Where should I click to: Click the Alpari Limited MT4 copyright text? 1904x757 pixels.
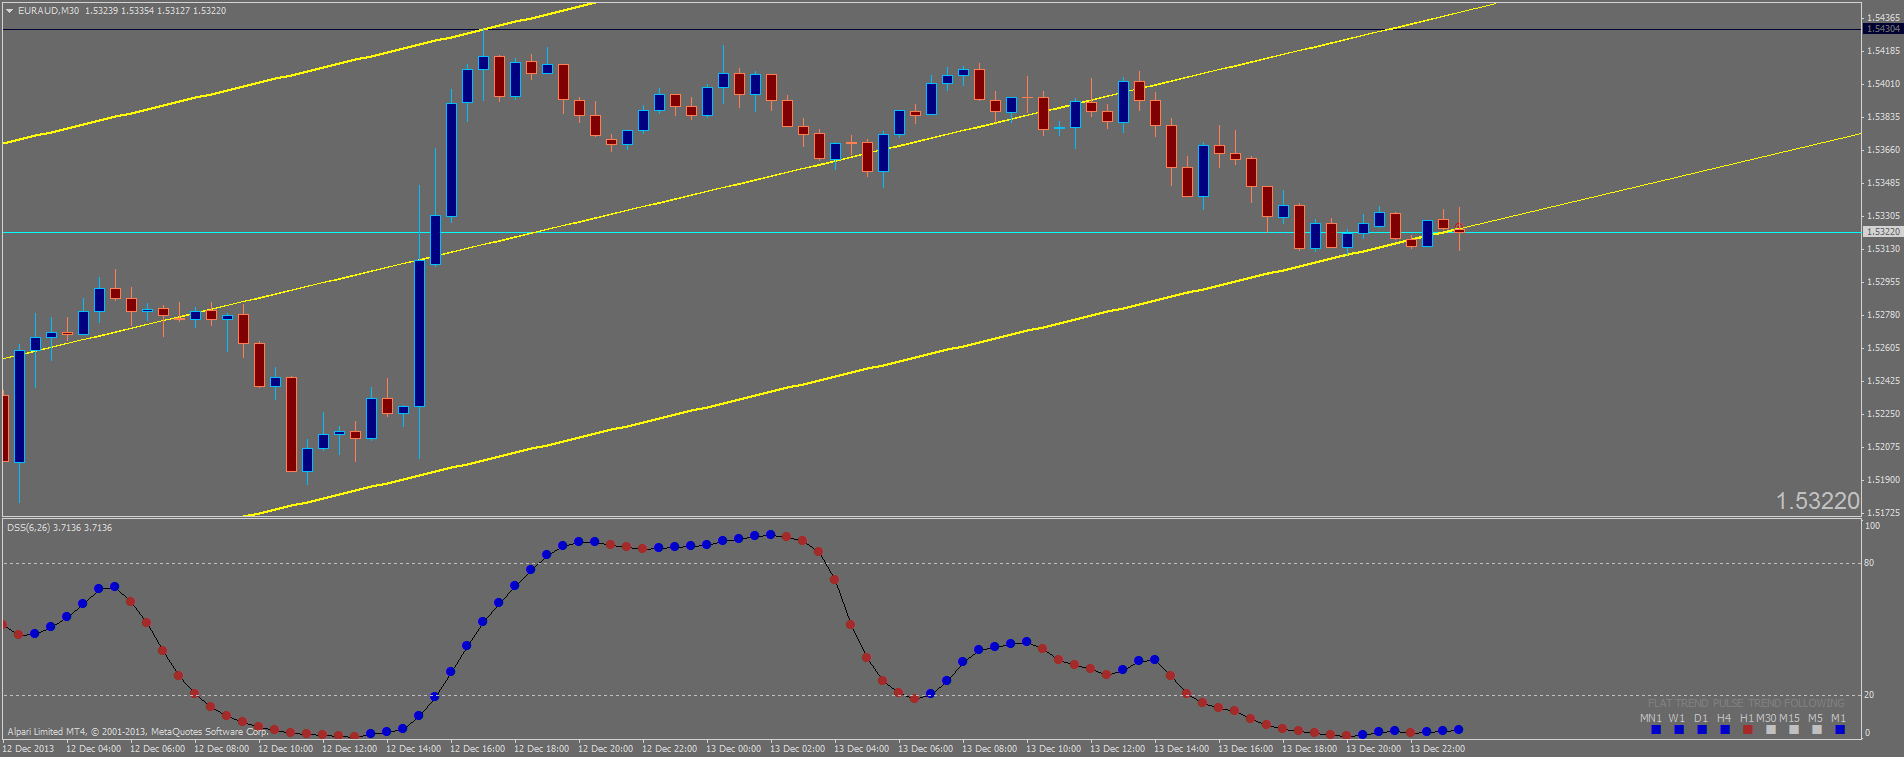(x=137, y=732)
